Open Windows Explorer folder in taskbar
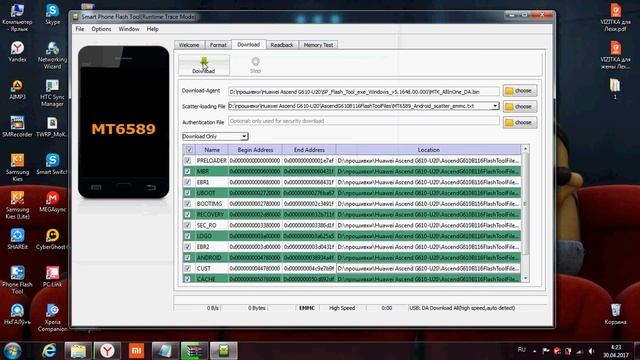The width and height of the screenshot is (640, 360). [78, 351]
